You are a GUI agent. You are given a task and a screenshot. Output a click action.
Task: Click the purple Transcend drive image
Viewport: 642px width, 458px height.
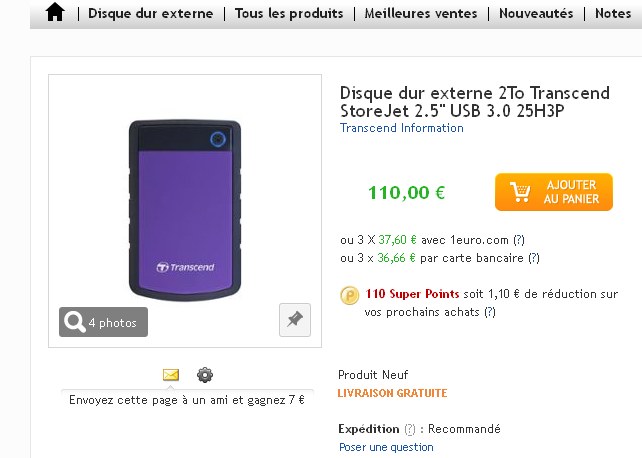click(184, 209)
